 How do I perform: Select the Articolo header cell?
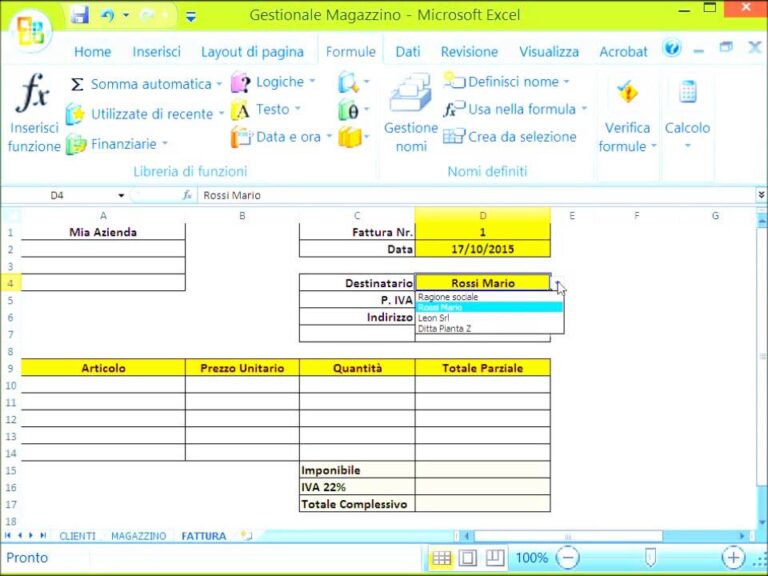click(x=103, y=368)
